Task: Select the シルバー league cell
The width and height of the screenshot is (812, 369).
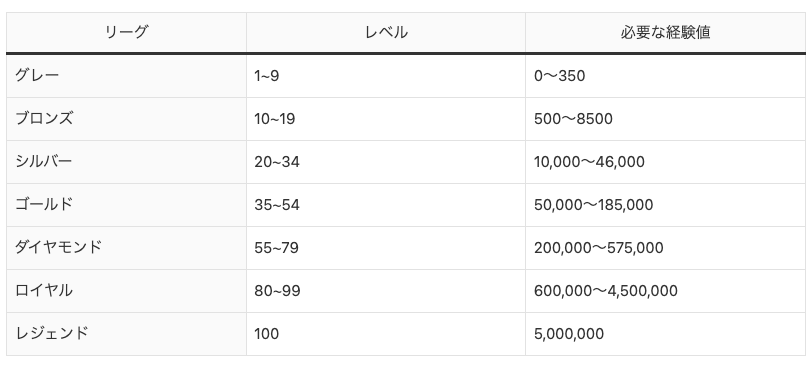Action: click(126, 161)
